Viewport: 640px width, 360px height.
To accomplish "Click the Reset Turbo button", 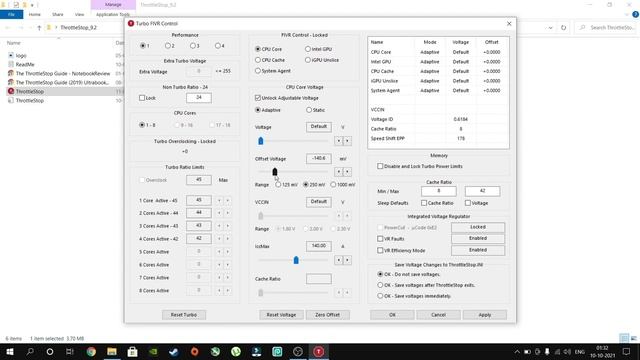I will pos(184,315).
